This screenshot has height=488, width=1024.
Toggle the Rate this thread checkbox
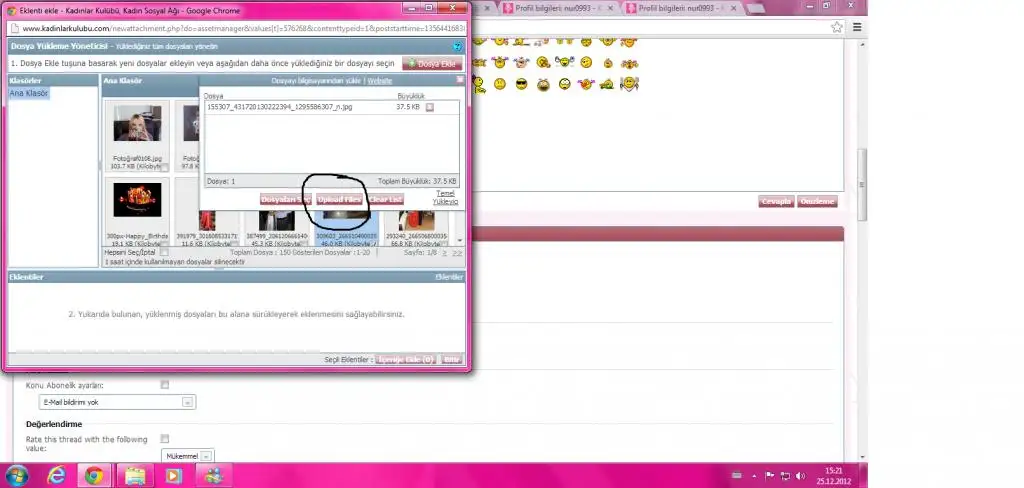(x=165, y=438)
